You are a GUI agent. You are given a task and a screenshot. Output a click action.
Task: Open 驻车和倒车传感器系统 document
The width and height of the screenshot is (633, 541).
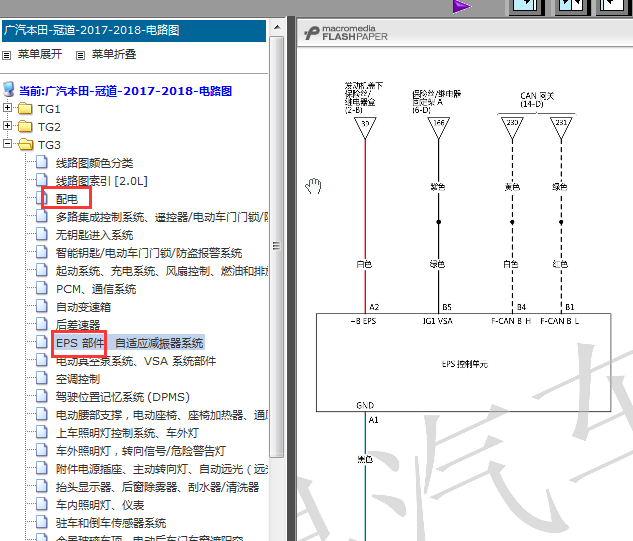[111, 522]
